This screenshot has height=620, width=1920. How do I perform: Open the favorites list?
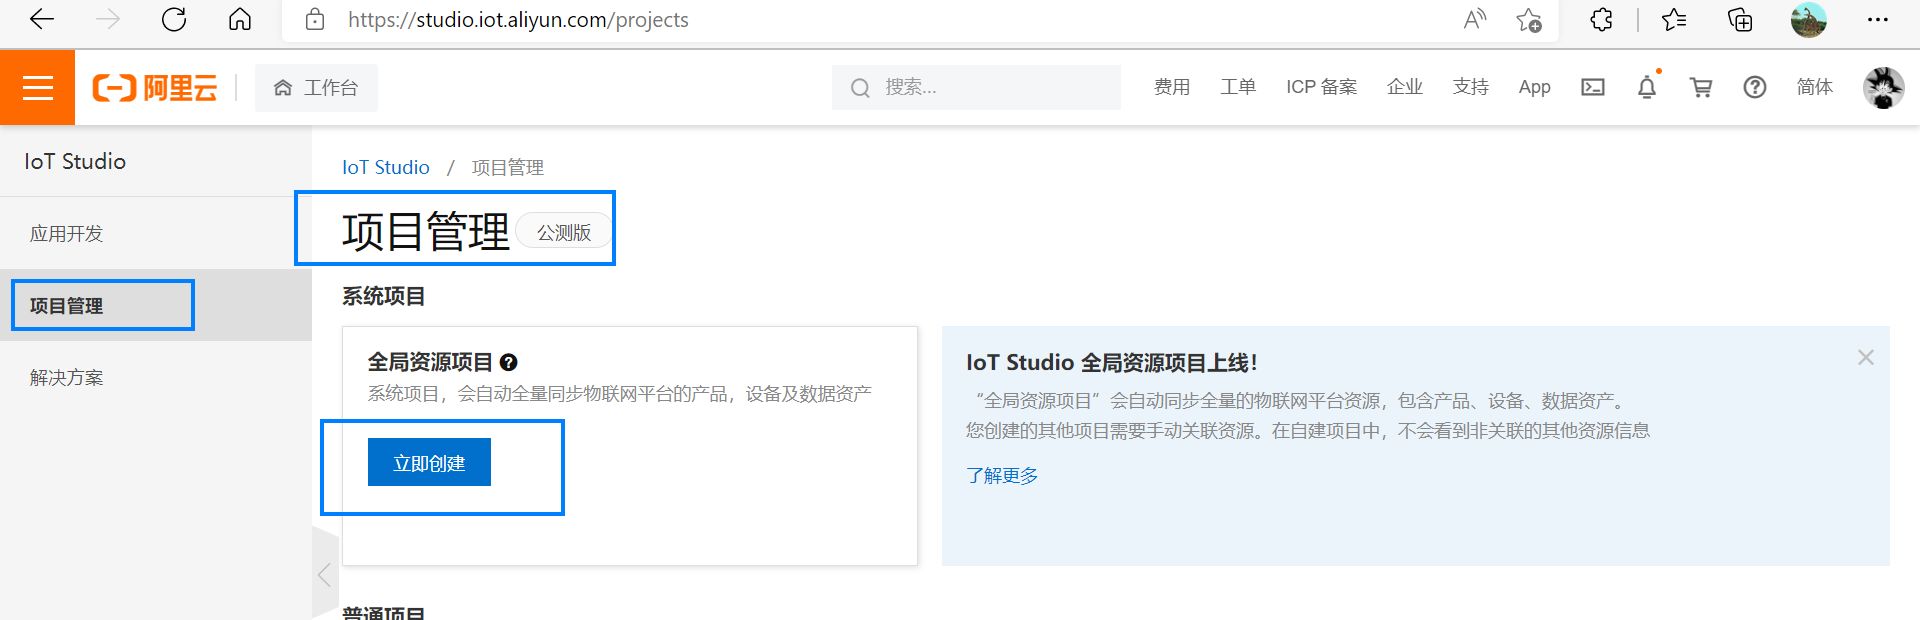(1674, 19)
